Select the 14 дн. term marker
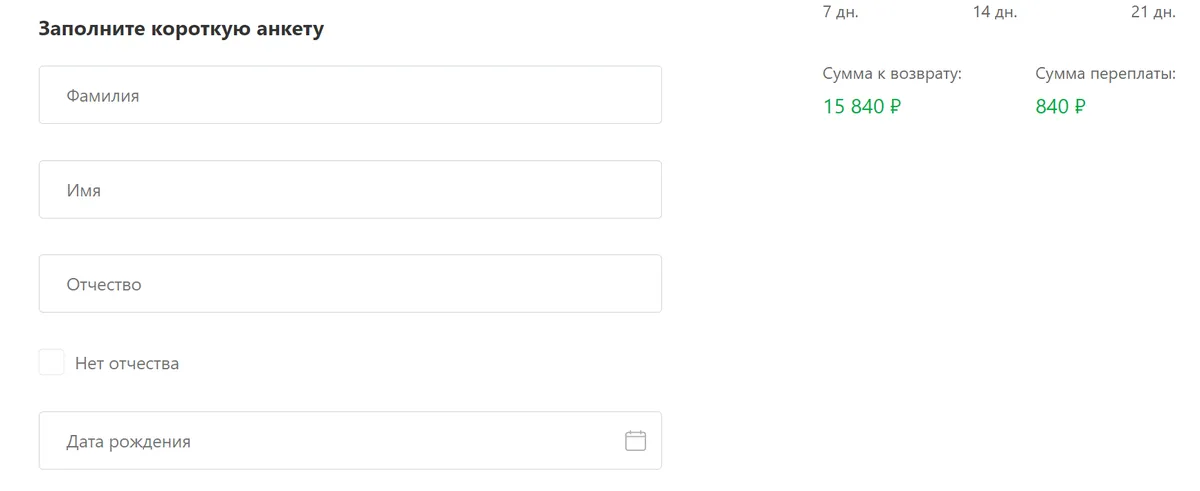Image resolution: width=1200 pixels, height=491 pixels. [995, 12]
